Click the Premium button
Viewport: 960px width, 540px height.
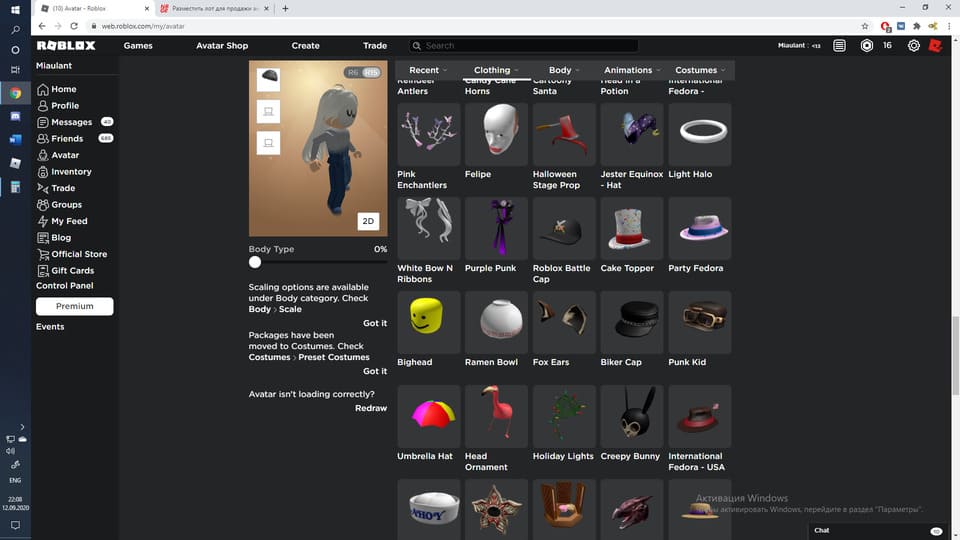(74, 306)
